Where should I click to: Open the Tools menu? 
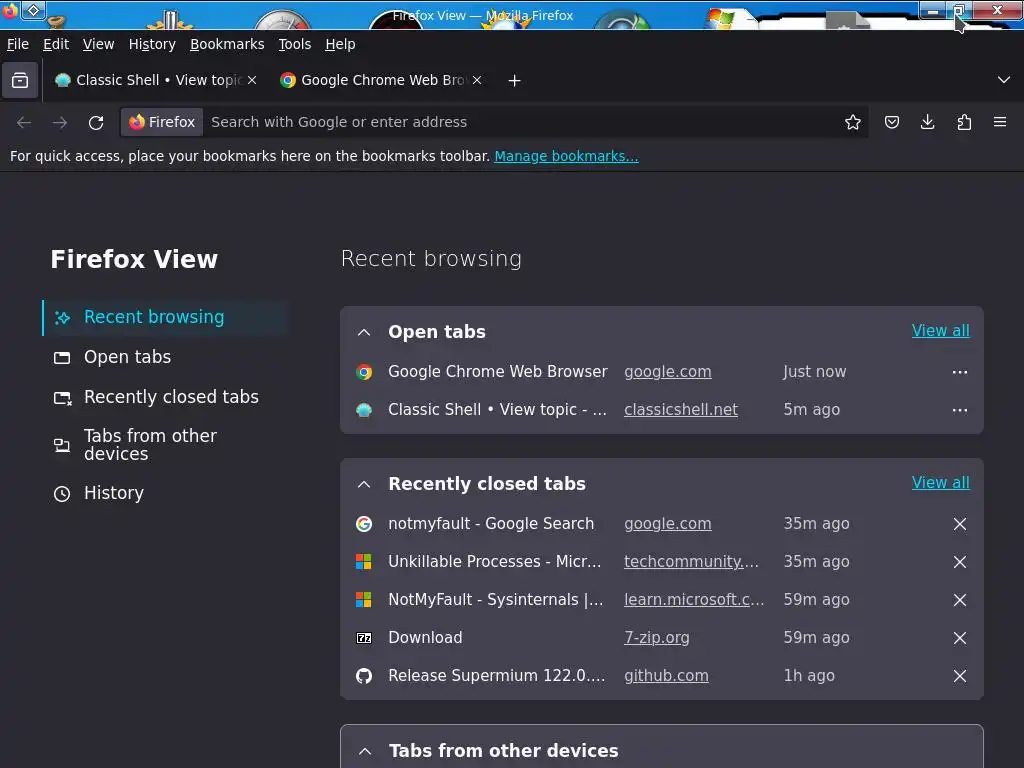point(295,44)
